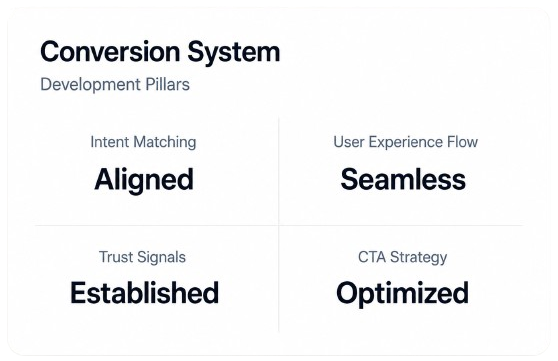This screenshot has height=361, width=558.
Task: Click the word "System" in the title
Action: [x=234, y=53]
